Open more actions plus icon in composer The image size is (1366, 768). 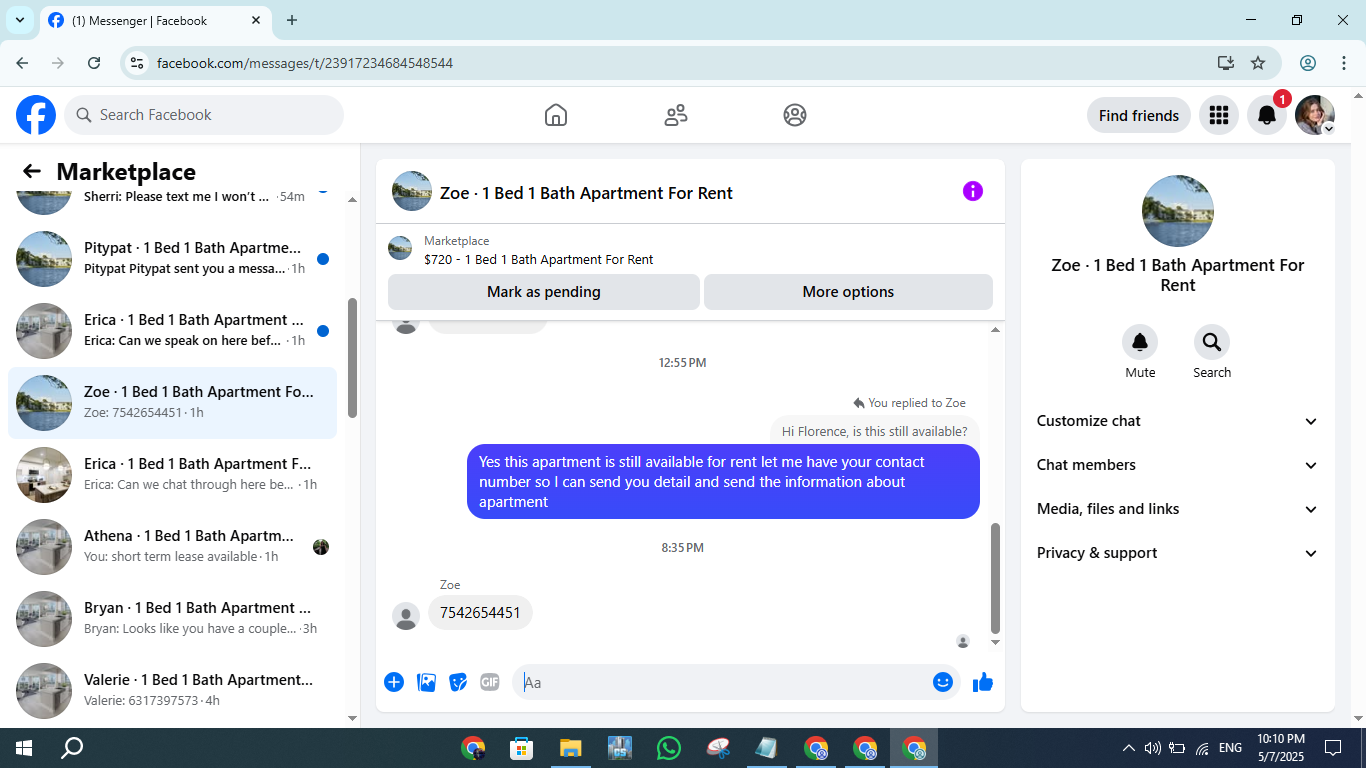(x=394, y=682)
